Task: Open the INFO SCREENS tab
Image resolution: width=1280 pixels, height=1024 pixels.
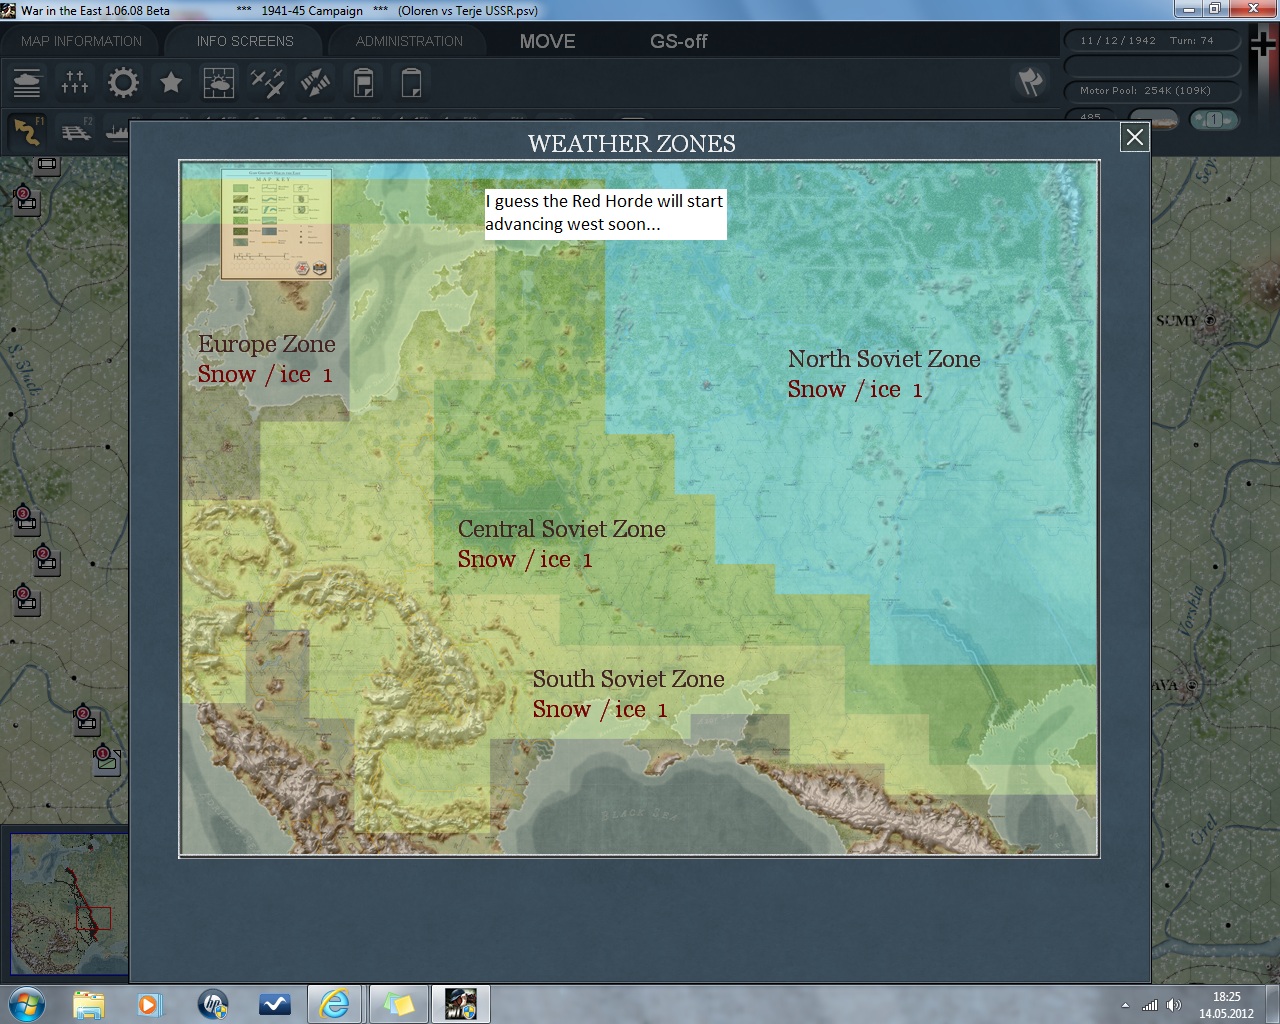Action: (x=245, y=41)
